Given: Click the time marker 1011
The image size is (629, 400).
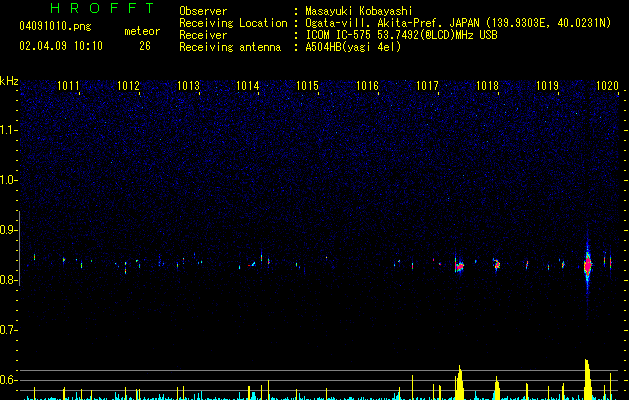Looking at the screenshot, I should click(x=68, y=86).
